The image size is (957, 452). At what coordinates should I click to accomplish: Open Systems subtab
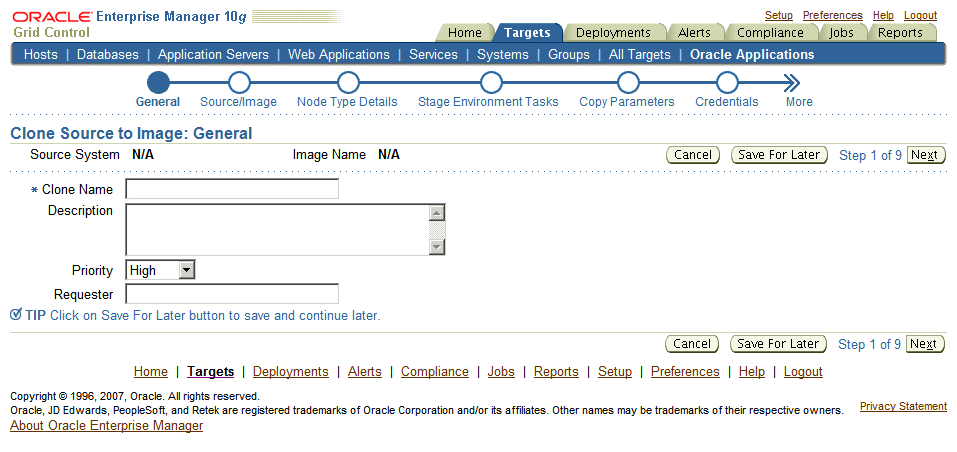tap(503, 54)
